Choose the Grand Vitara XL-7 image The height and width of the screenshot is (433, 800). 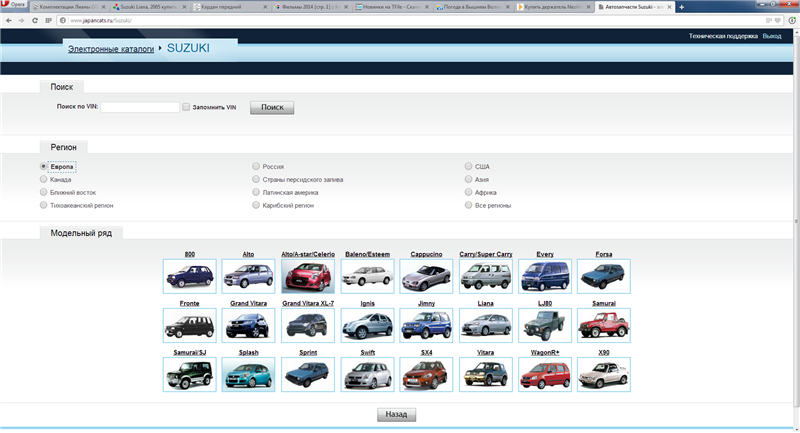point(308,325)
